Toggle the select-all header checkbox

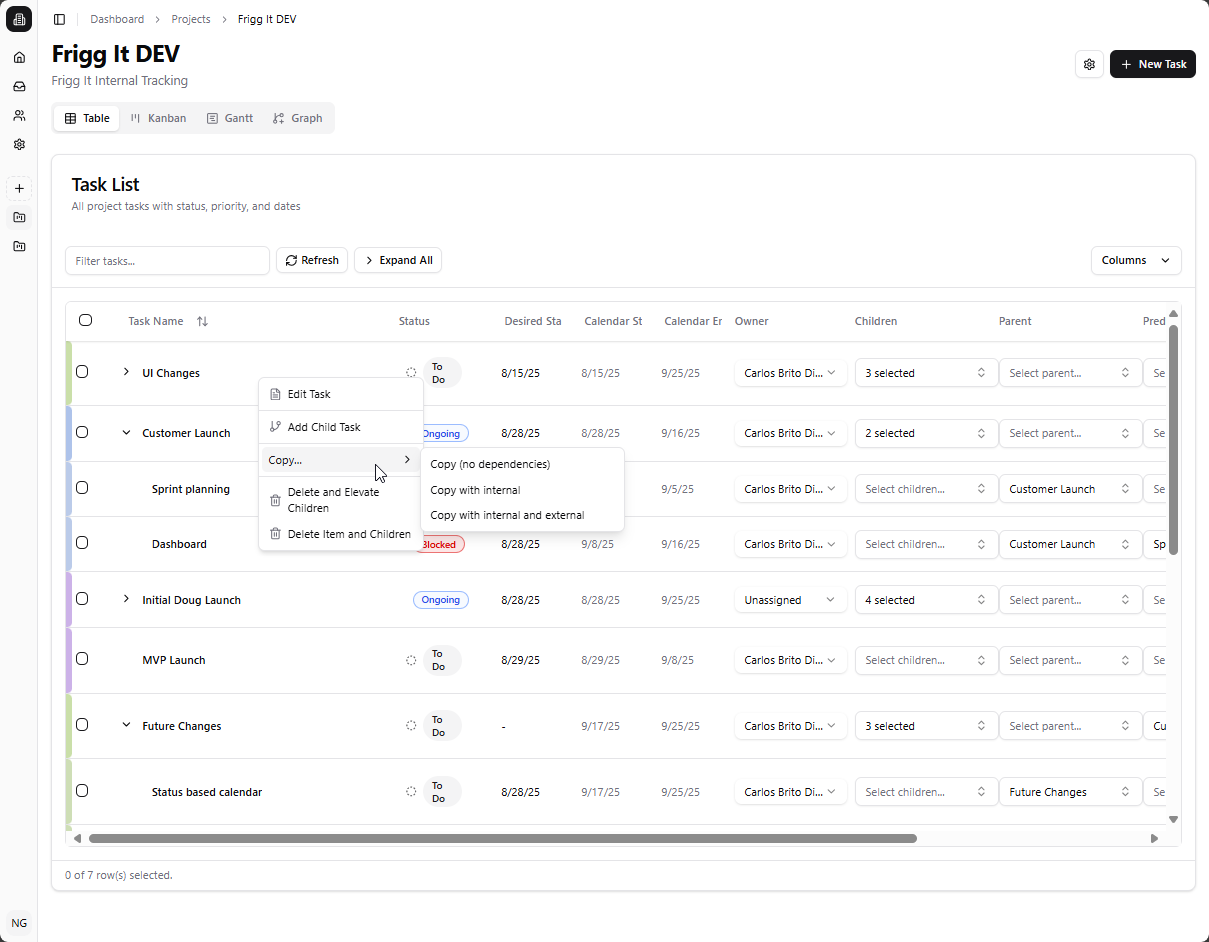pyautogui.click(x=85, y=320)
